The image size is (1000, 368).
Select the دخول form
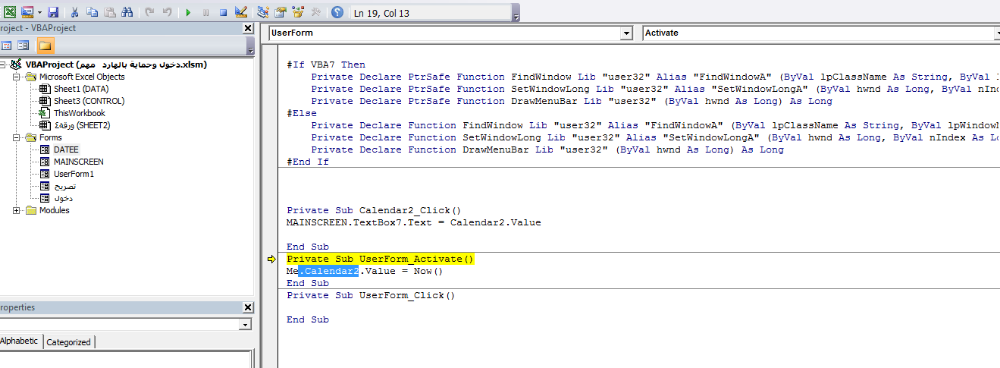pos(62,198)
